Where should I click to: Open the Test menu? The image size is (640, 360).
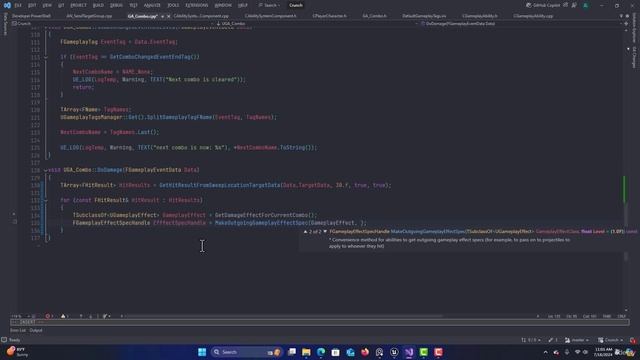[133, 5]
